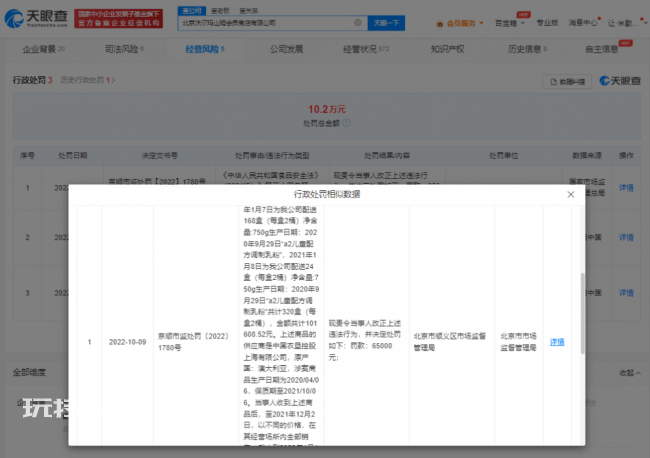Click 北京市顺义区市场监督管理局 in dialog
This screenshot has width=650, height=458.
coord(449,342)
